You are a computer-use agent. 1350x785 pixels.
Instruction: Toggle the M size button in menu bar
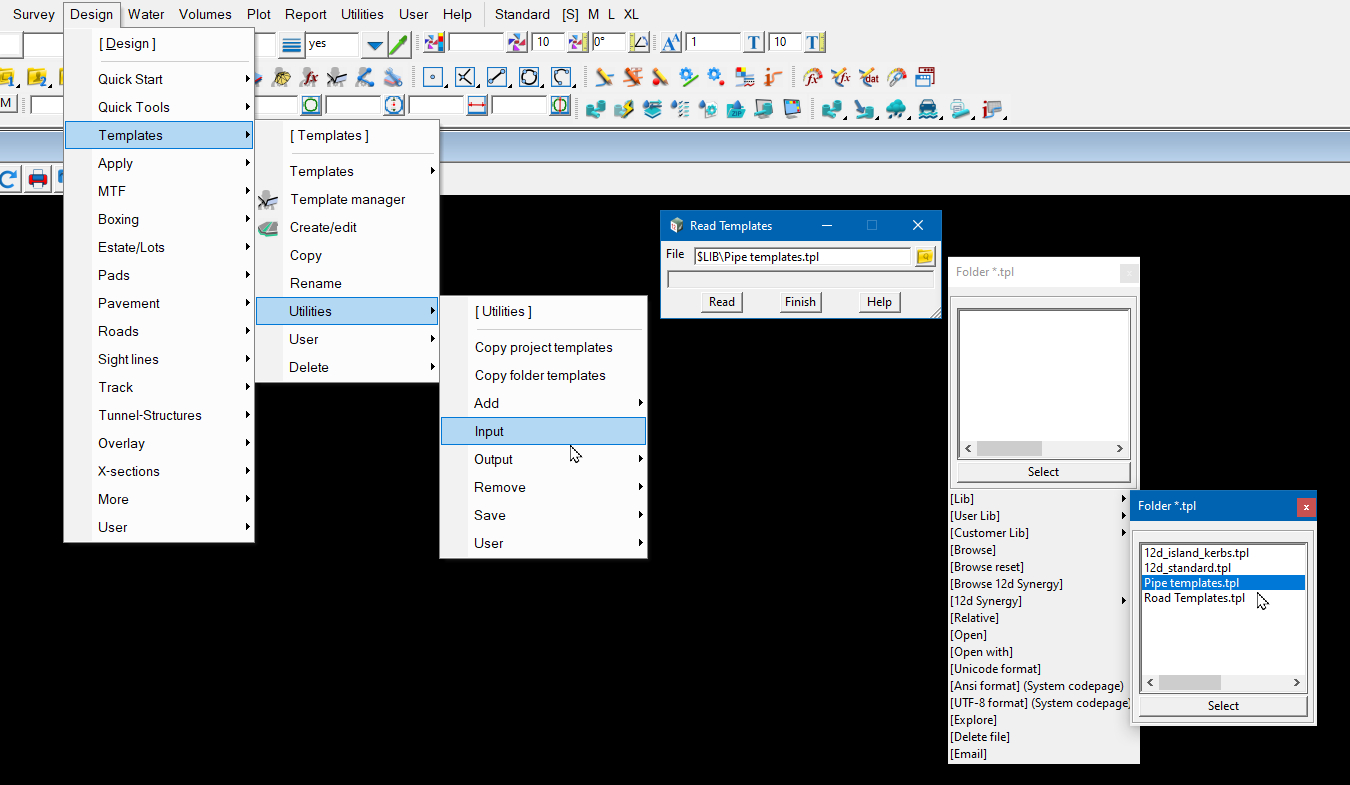pos(594,14)
